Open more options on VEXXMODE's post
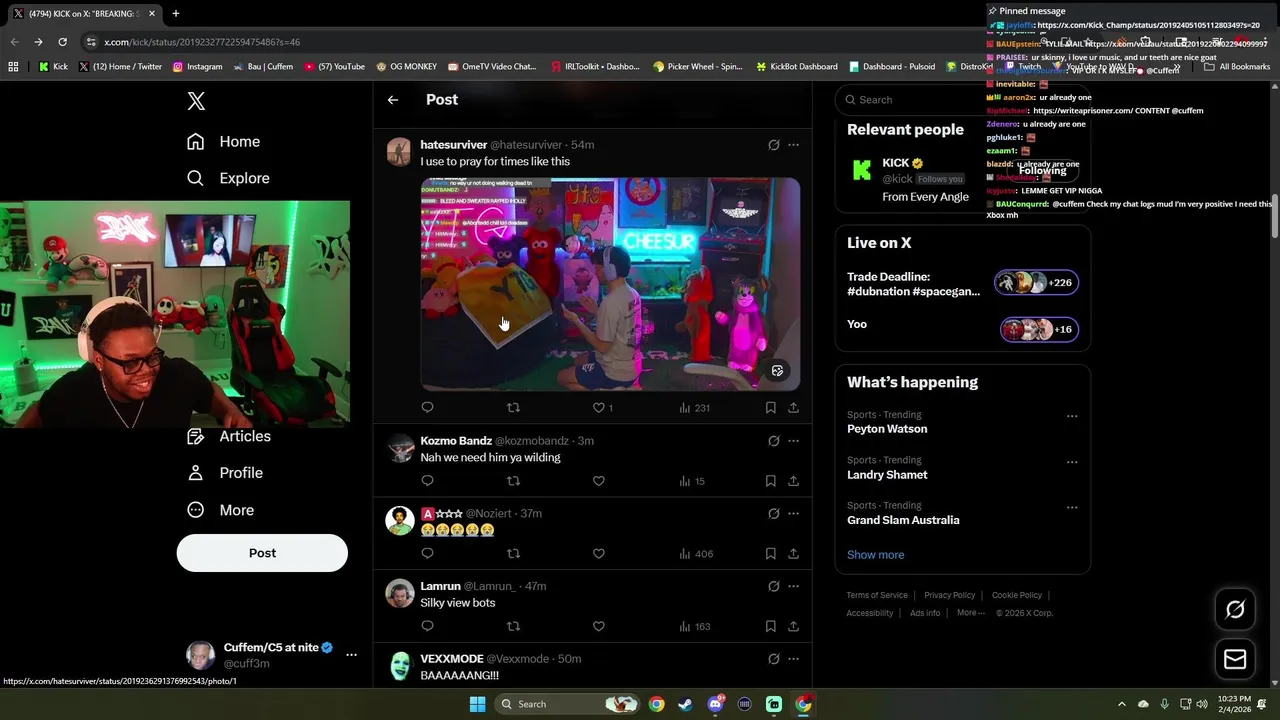Screen dimensions: 1280x720 click(x=793, y=659)
